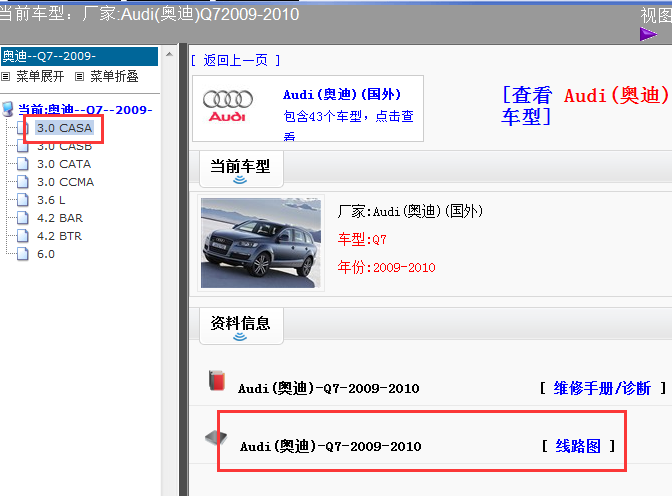Click Audi(奥迪)-Q7-2009-2010 in repair manual row

[x=329, y=388]
